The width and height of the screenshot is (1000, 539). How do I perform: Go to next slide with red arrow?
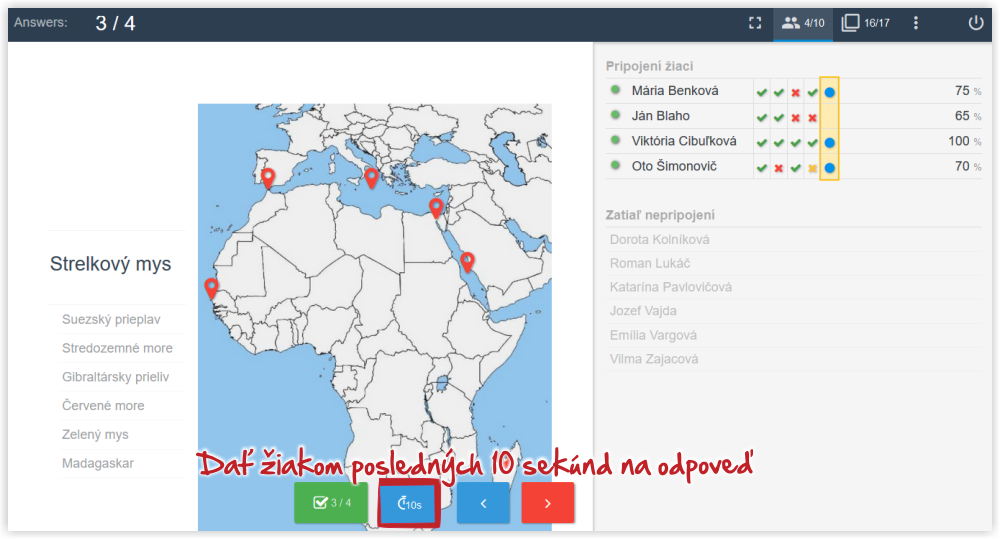pyautogui.click(x=548, y=503)
